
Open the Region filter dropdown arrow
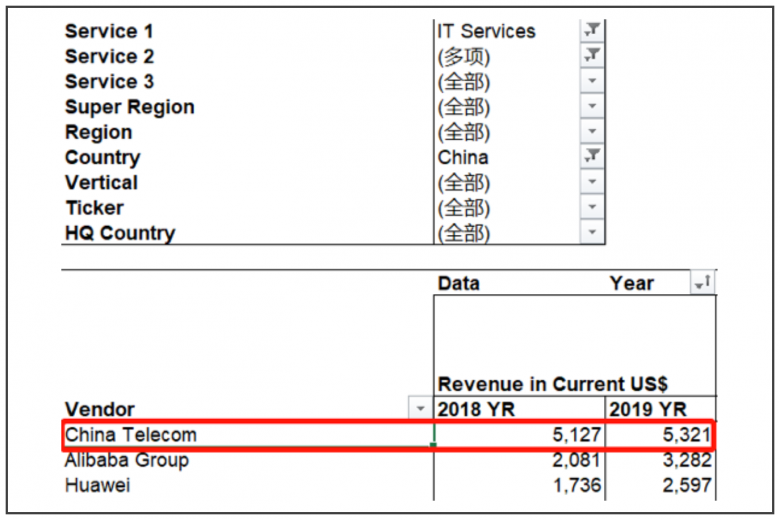click(592, 131)
